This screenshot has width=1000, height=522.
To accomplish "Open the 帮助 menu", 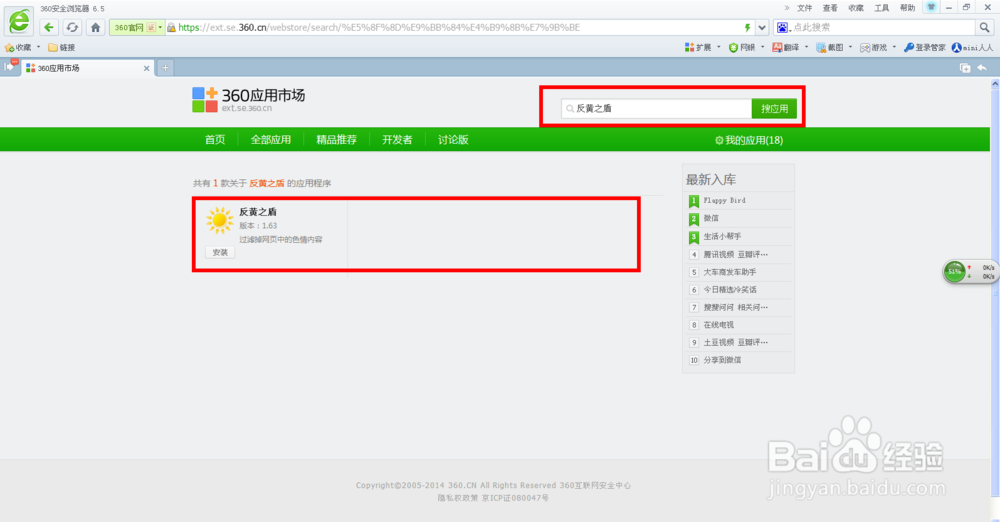I will point(907,8).
